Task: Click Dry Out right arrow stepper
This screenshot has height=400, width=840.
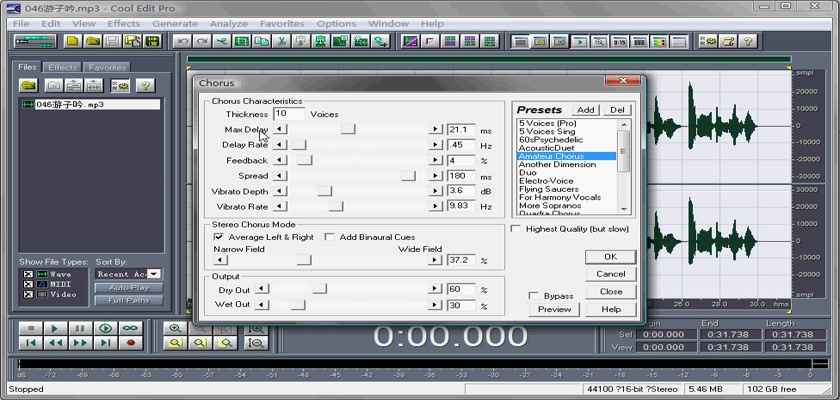Action: tap(434, 289)
